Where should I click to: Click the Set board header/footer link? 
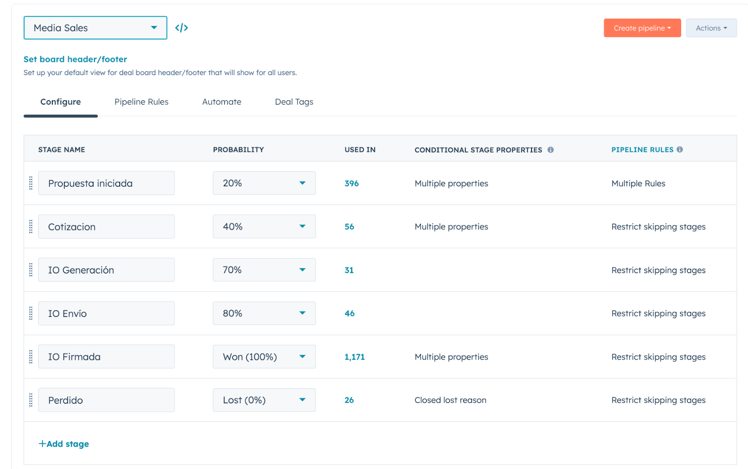(75, 59)
